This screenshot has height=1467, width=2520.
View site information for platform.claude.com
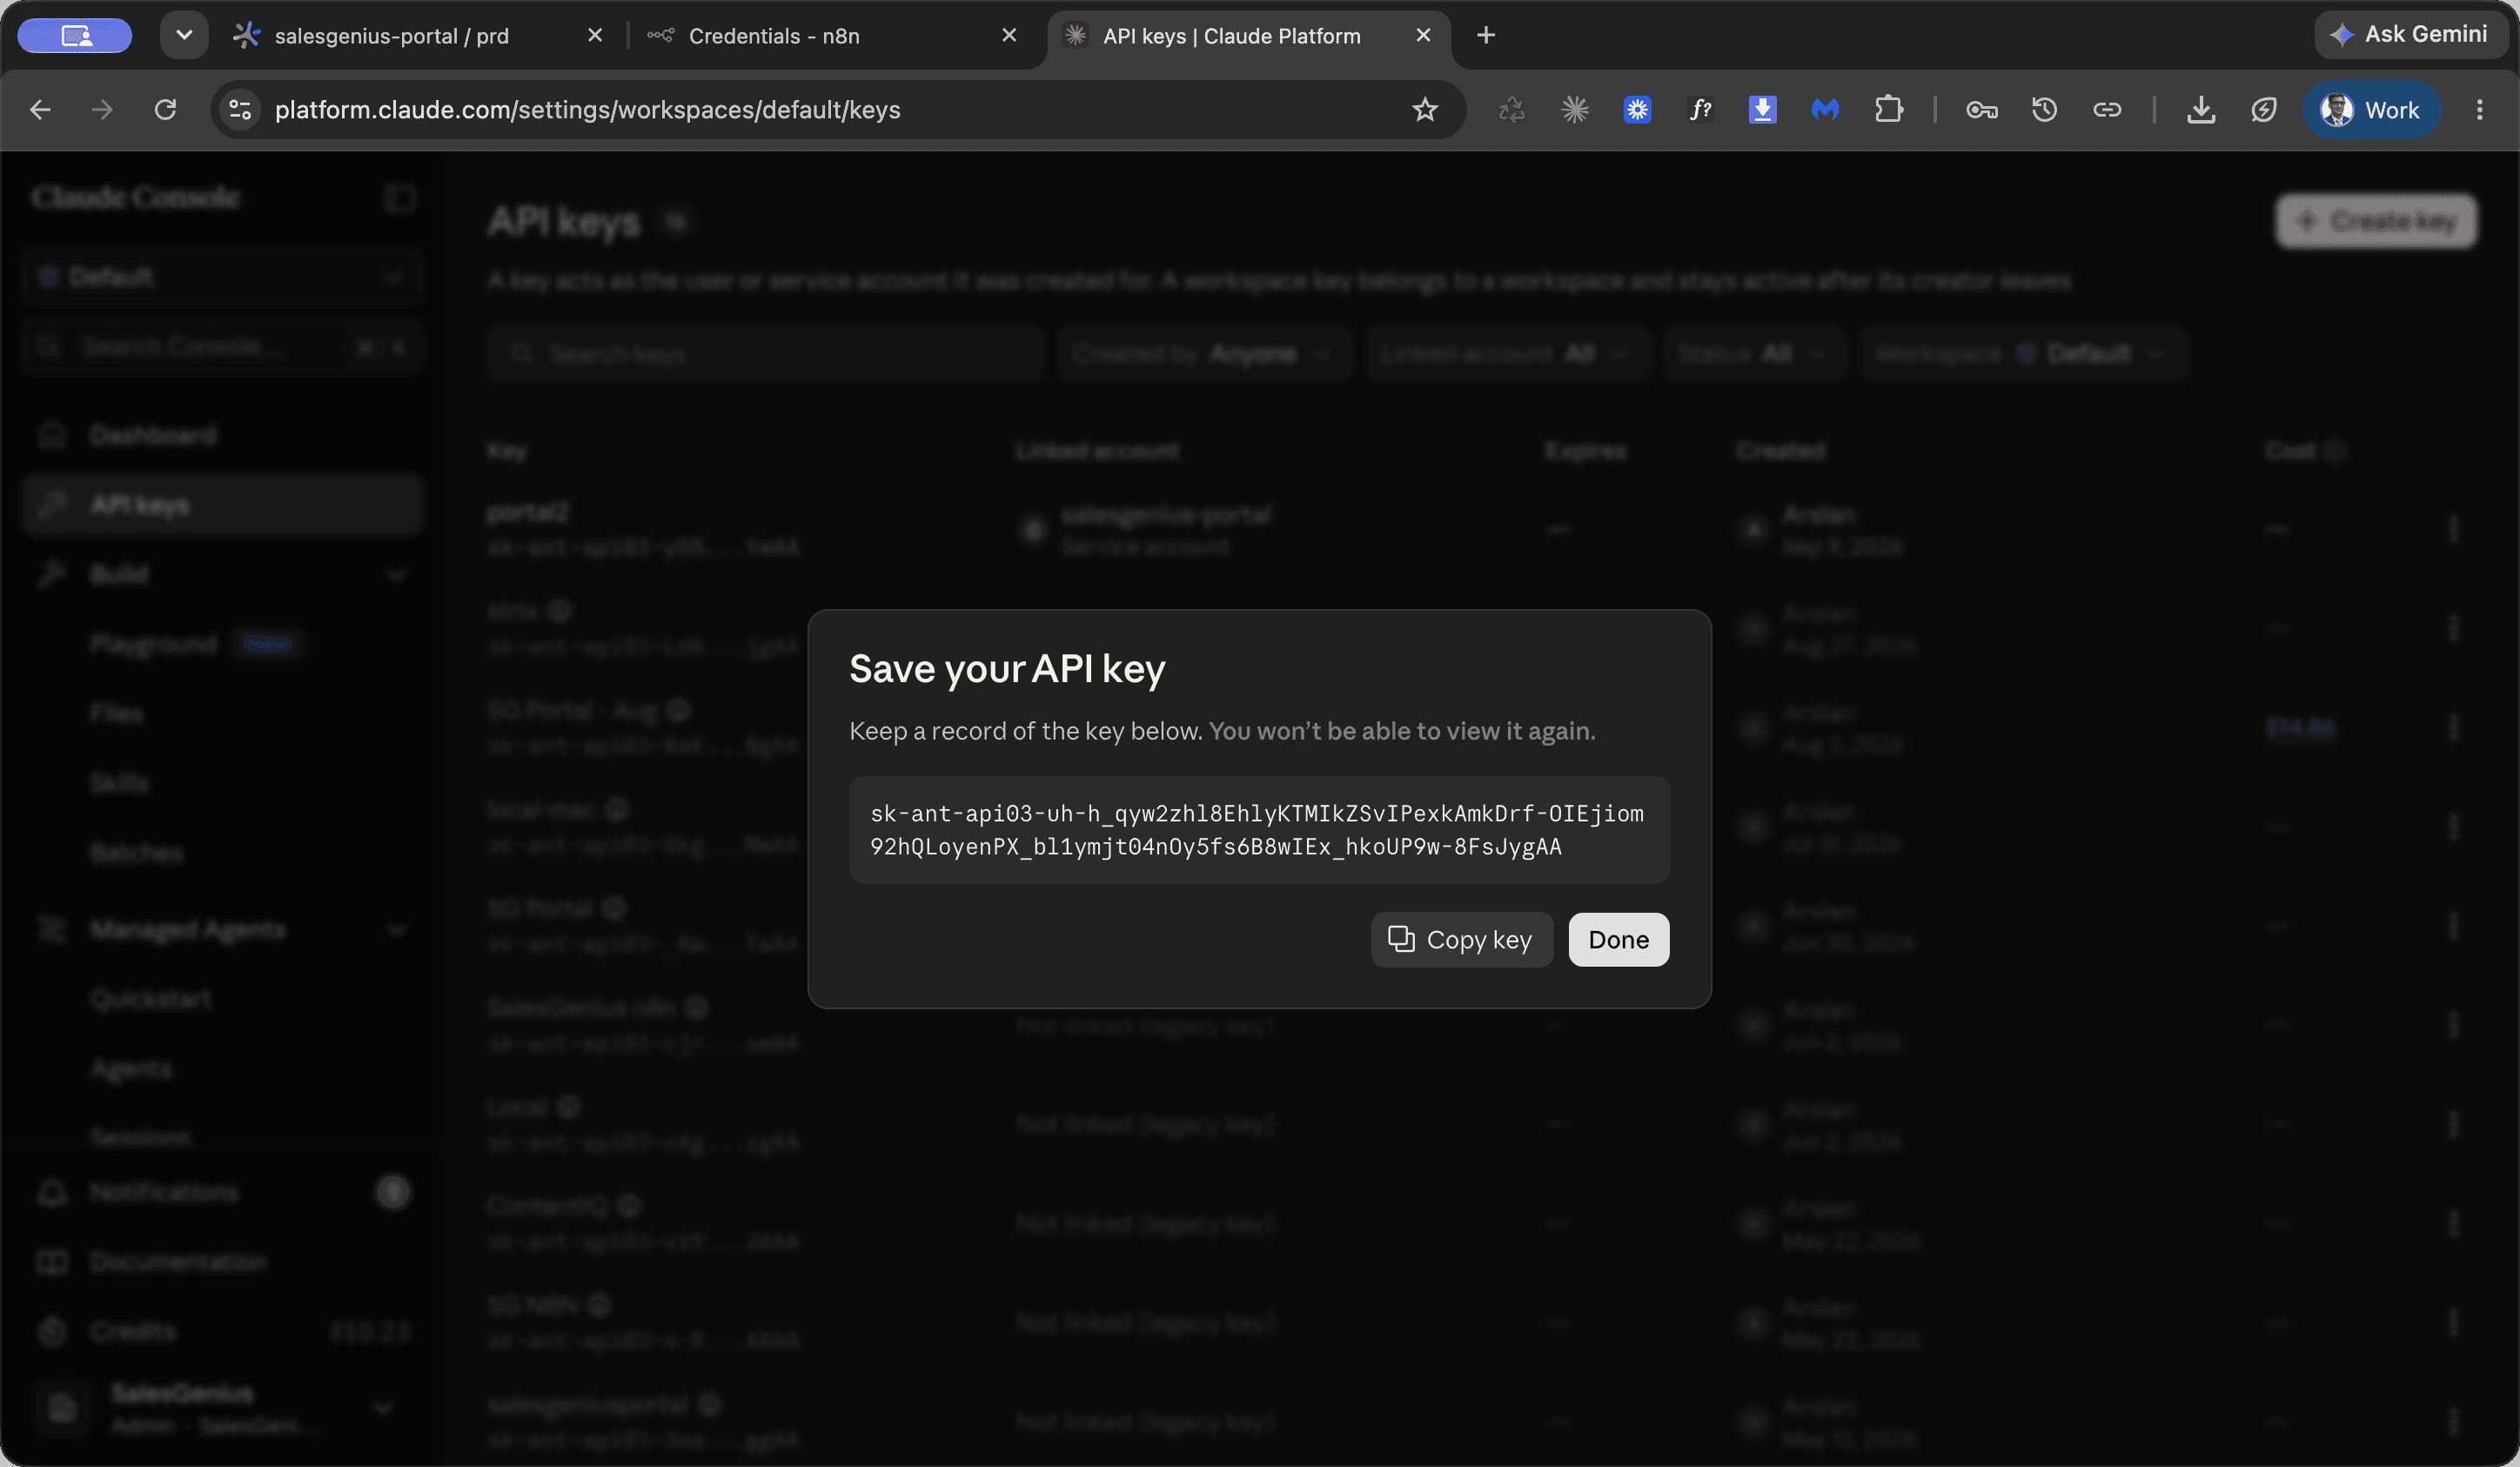[240, 109]
